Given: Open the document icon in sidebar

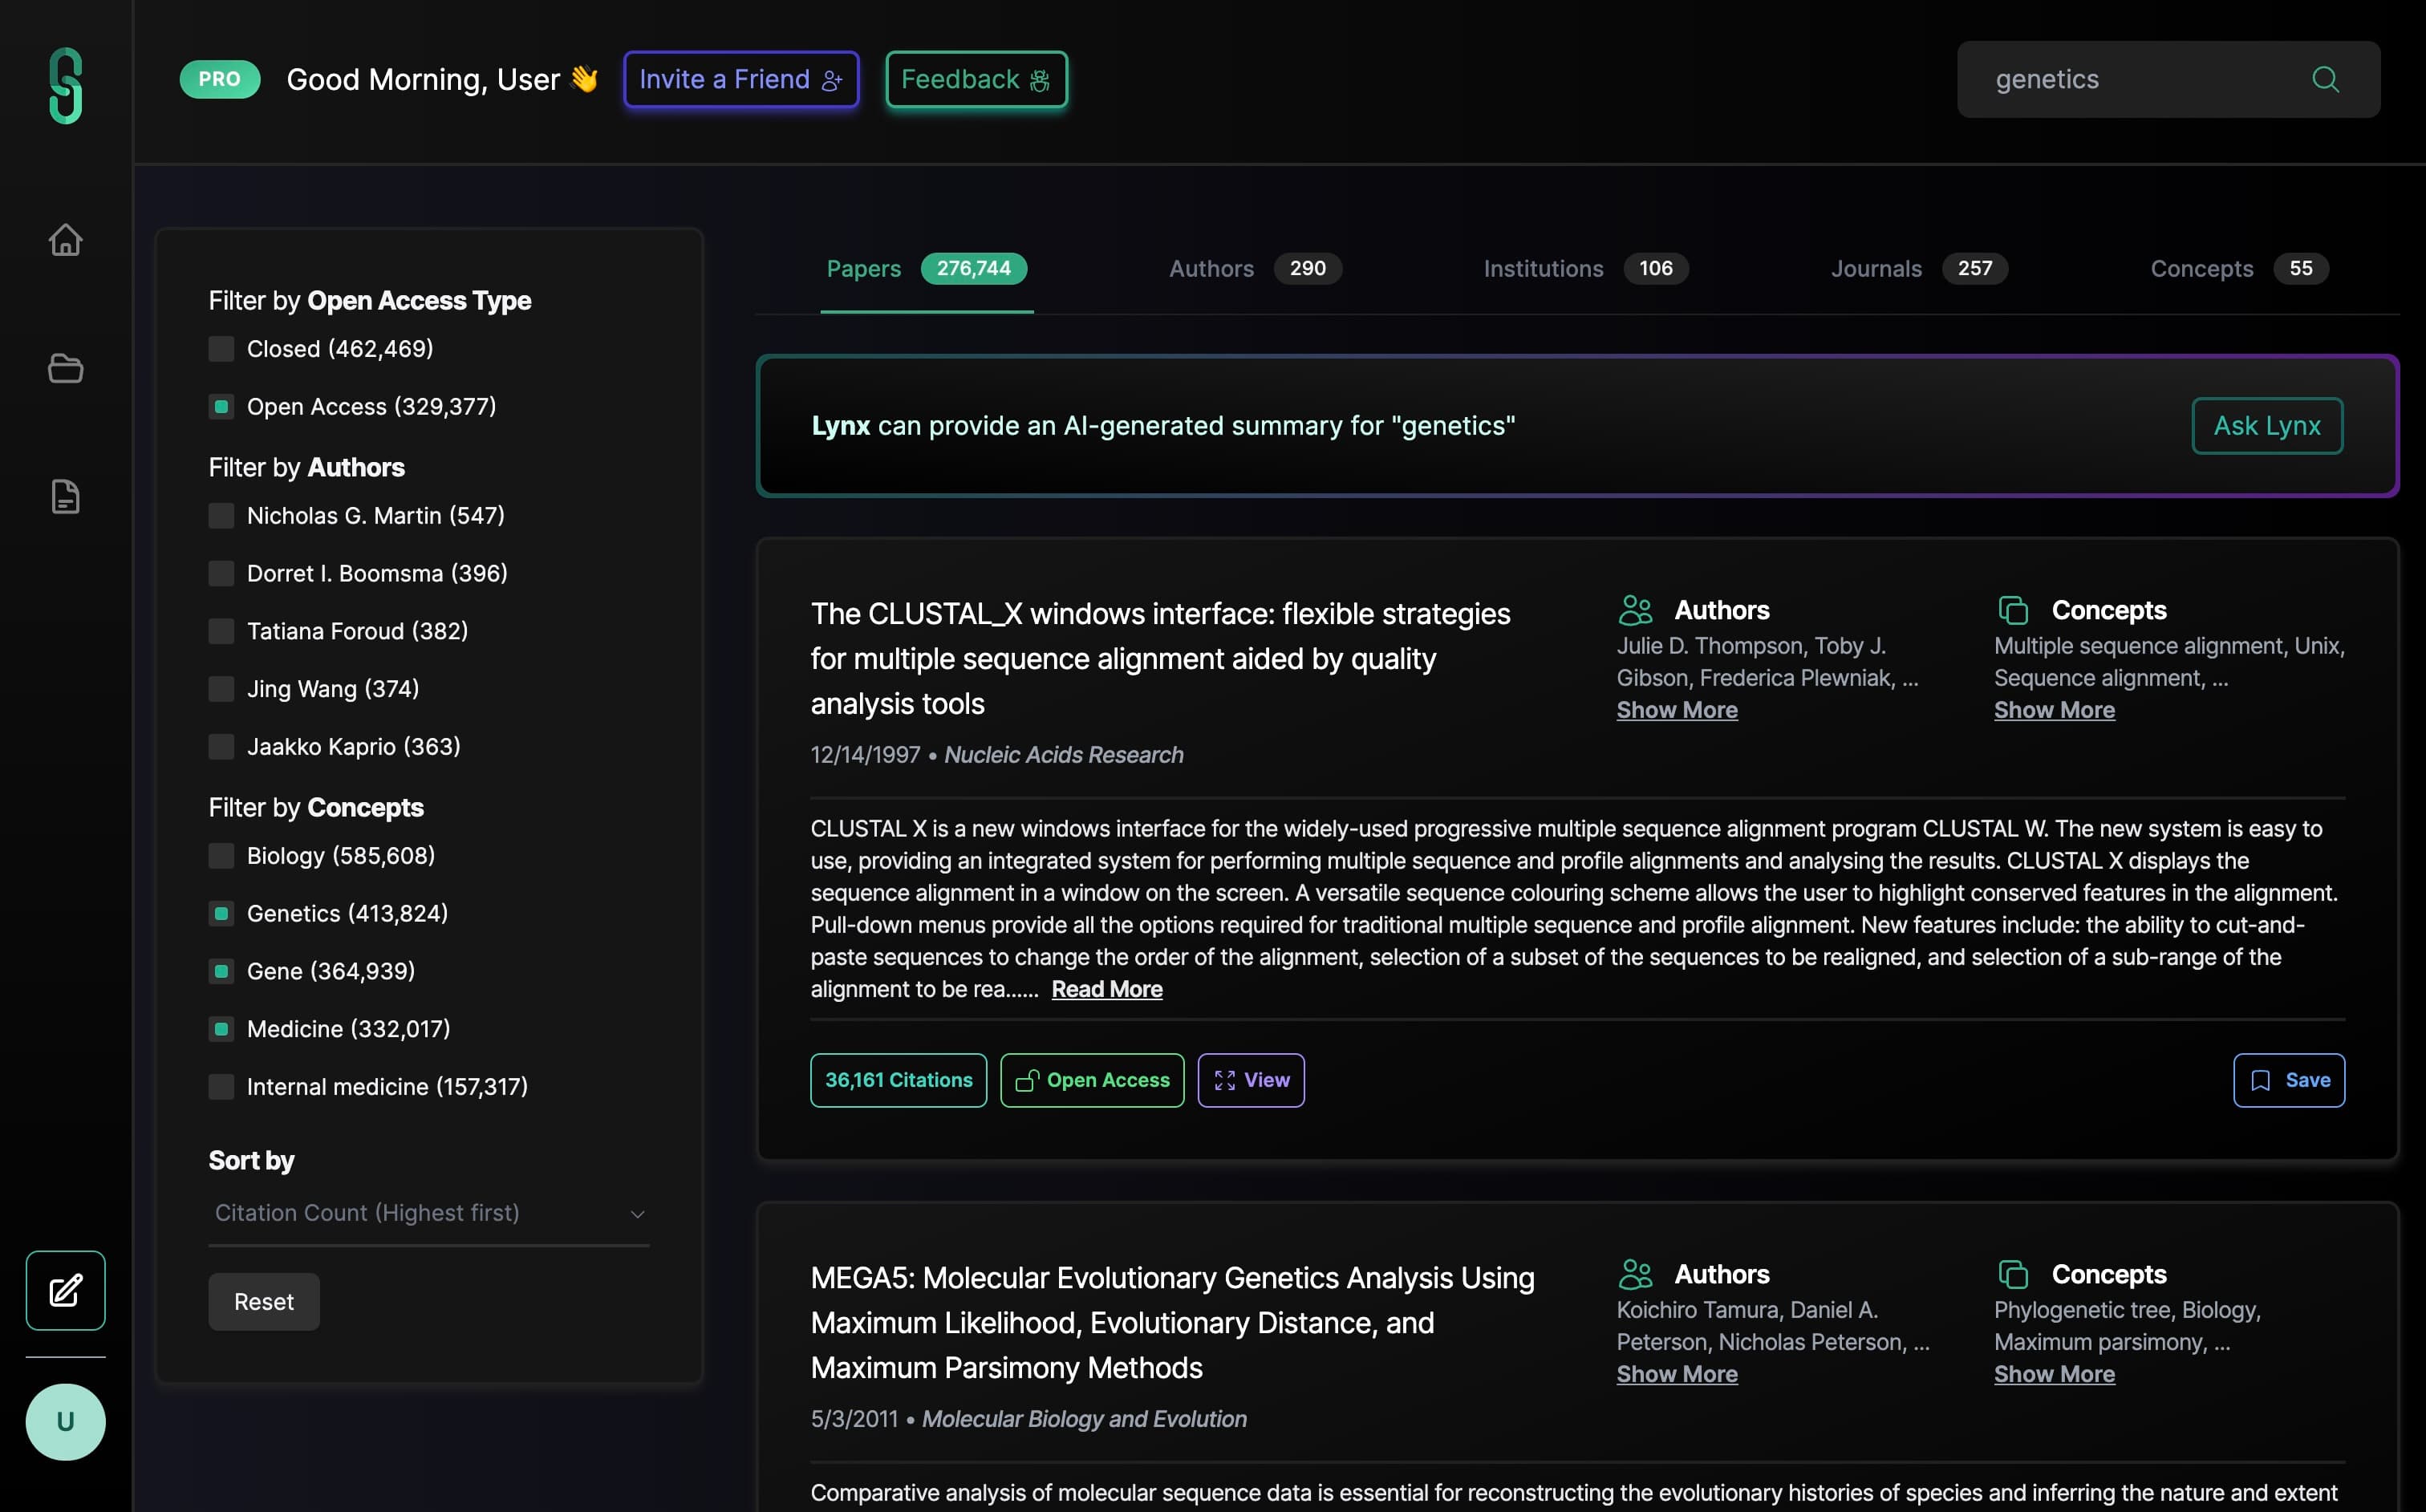Looking at the screenshot, I should 65,496.
